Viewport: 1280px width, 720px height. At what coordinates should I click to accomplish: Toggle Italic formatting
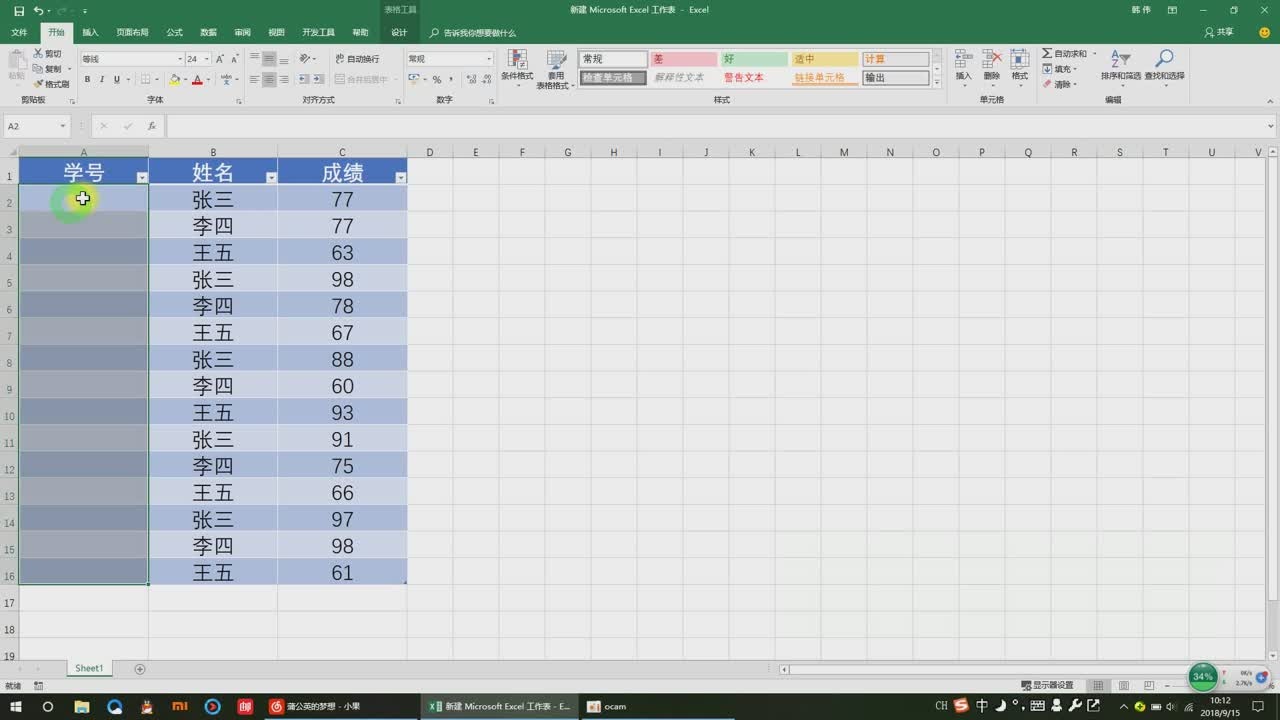tap(102, 79)
